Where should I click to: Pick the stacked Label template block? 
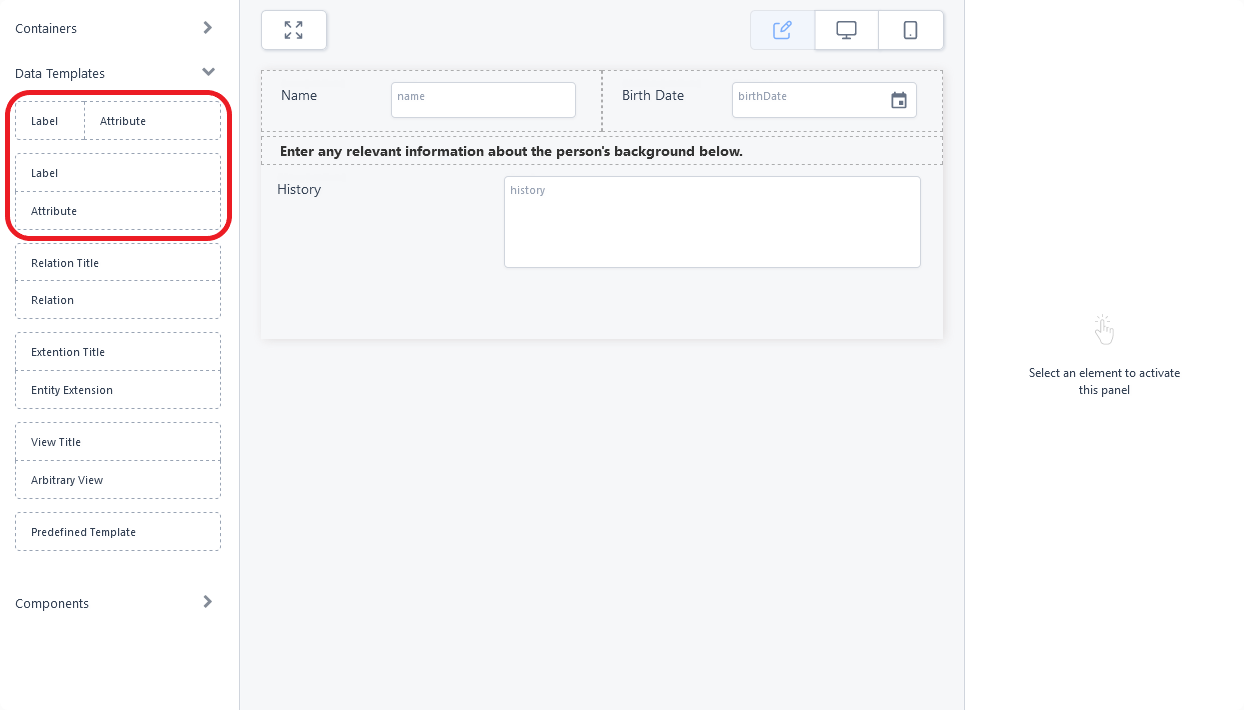(118, 173)
